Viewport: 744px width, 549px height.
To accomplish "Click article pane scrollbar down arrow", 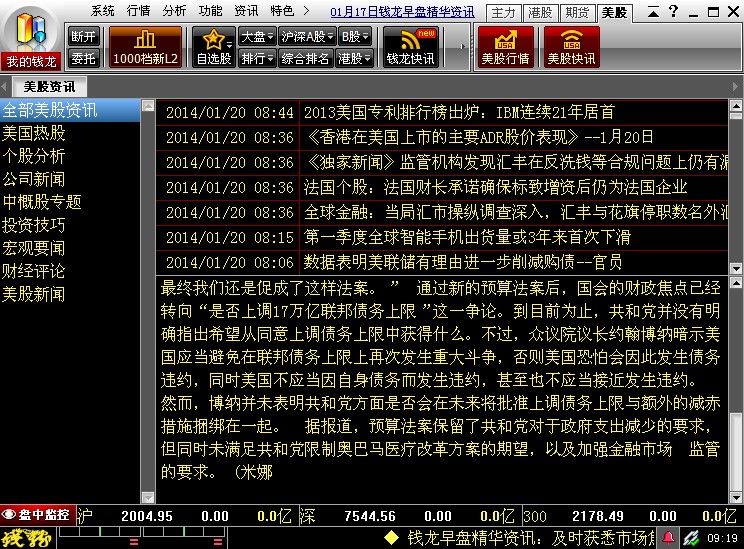I will pos(736,498).
